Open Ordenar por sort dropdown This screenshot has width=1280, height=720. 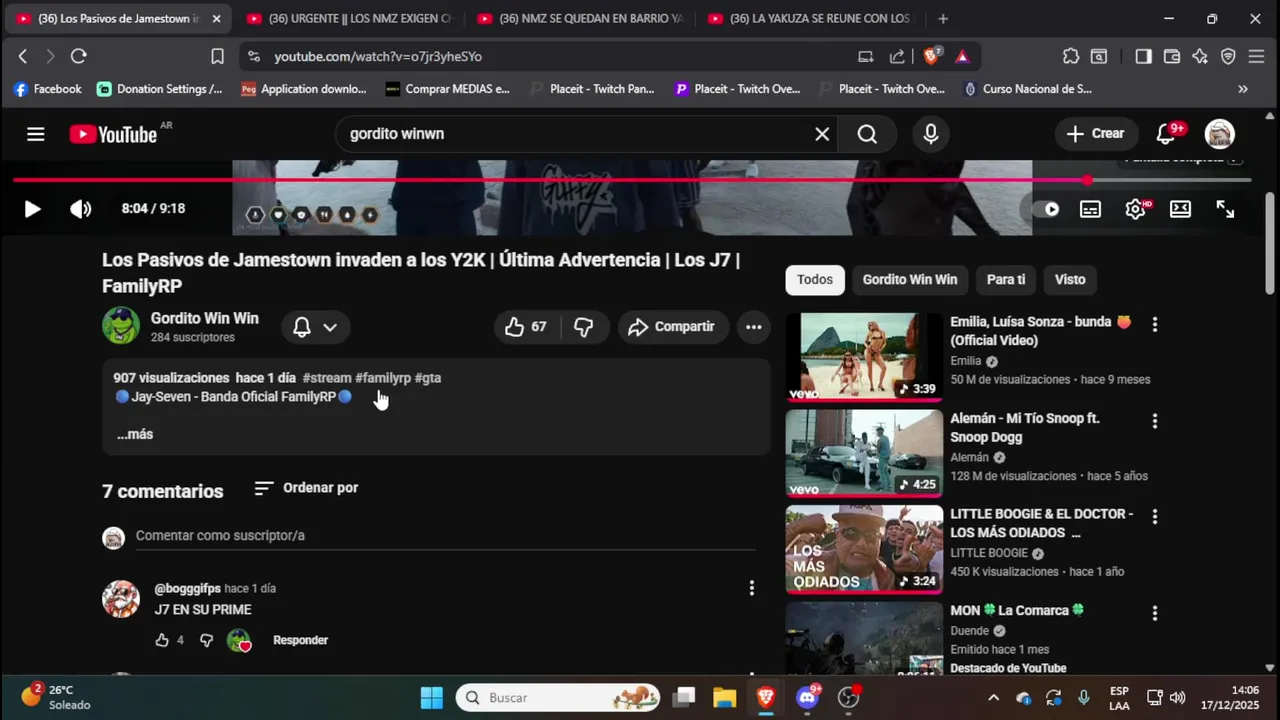[x=306, y=488]
